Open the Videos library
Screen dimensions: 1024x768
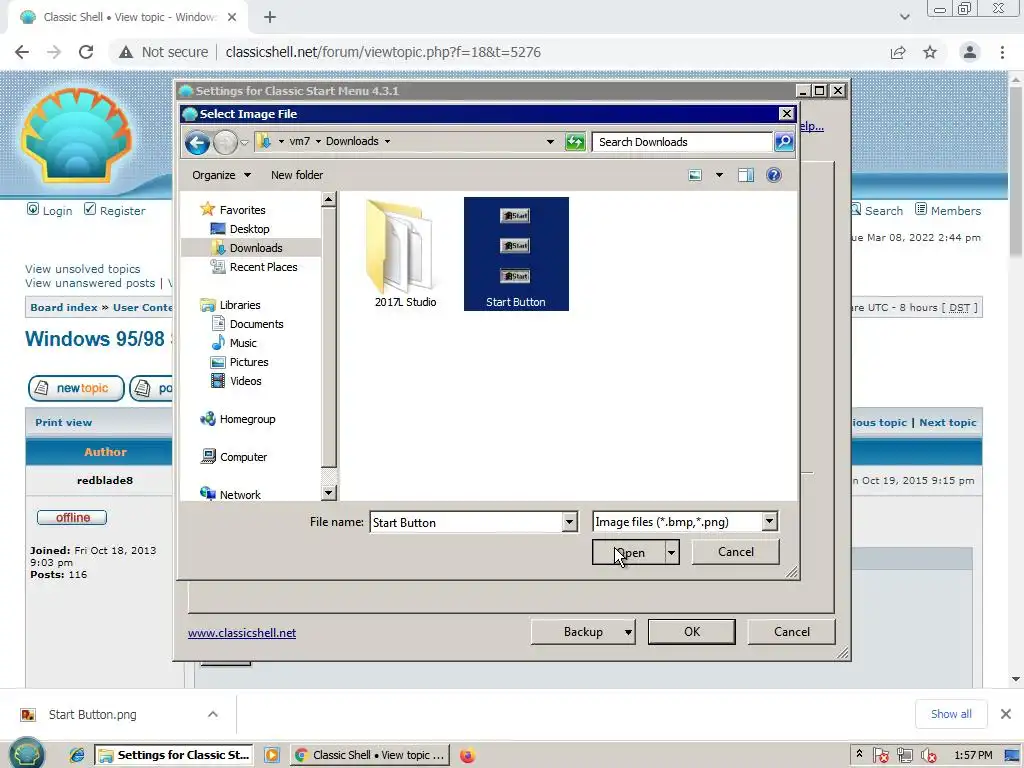click(246, 380)
